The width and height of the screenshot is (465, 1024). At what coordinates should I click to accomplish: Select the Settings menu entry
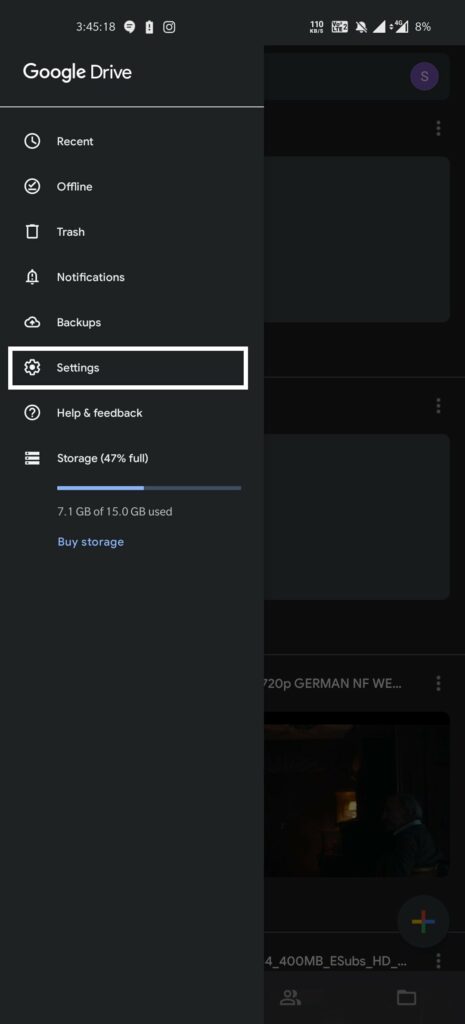(x=127, y=368)
